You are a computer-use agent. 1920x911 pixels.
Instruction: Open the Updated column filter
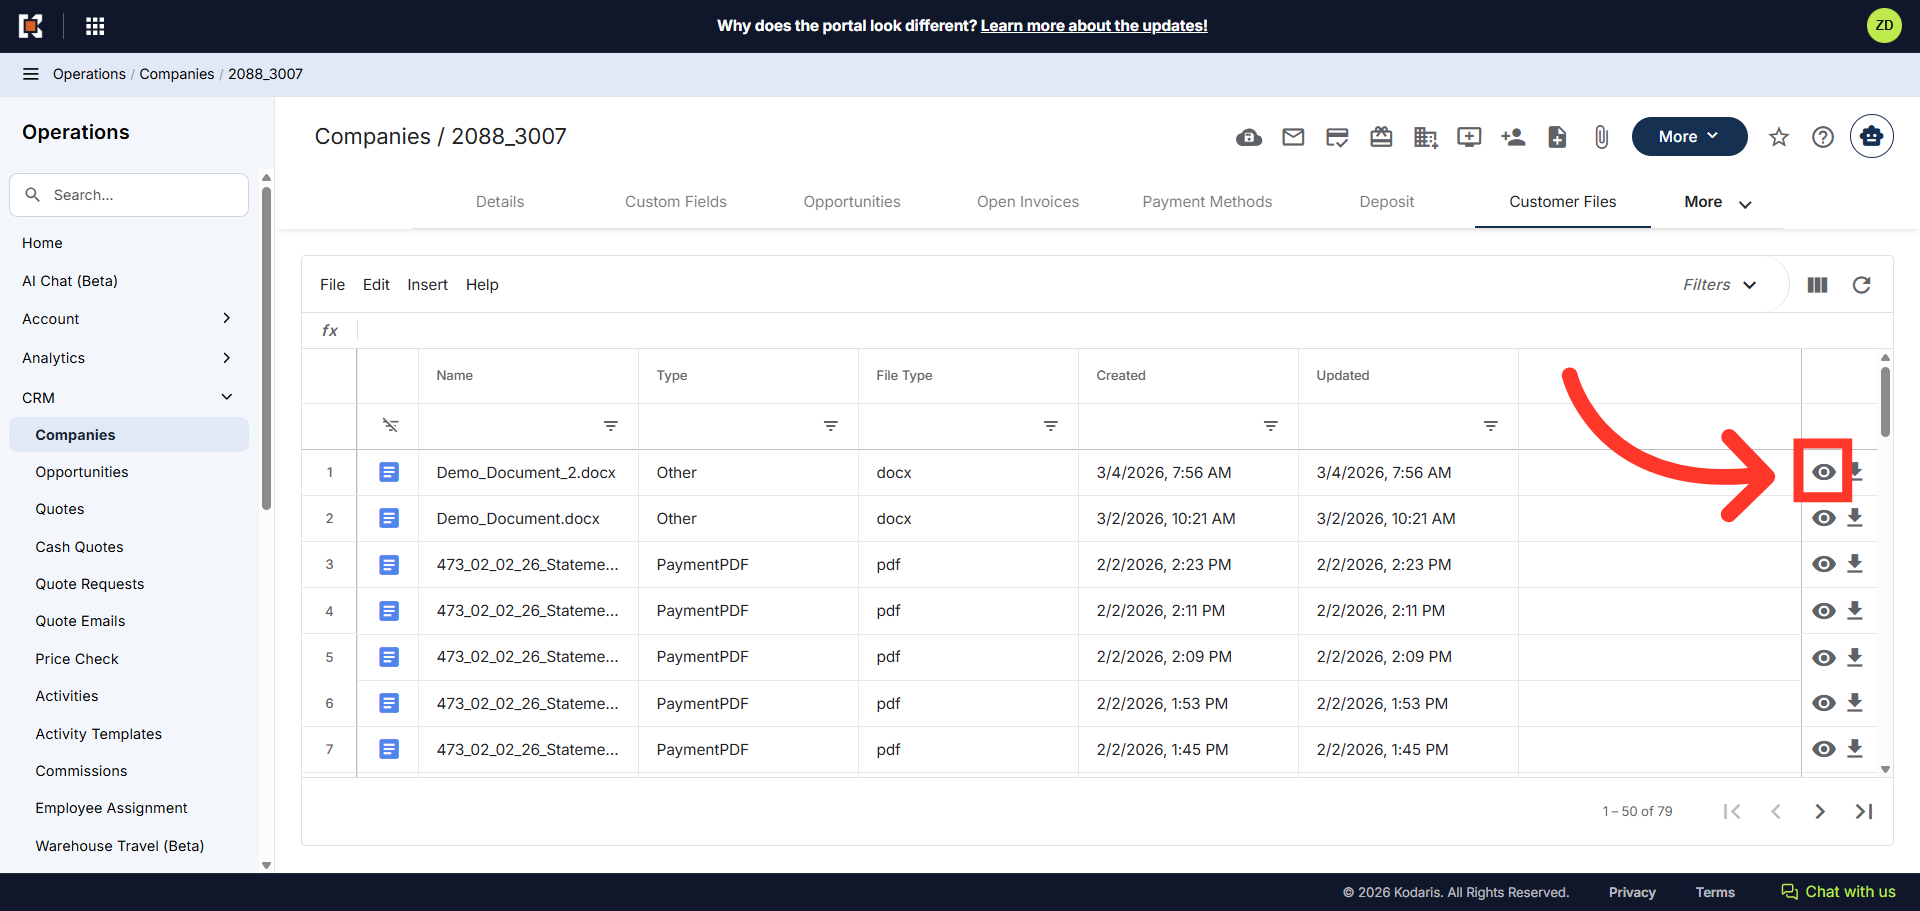tap(1490, 426)
